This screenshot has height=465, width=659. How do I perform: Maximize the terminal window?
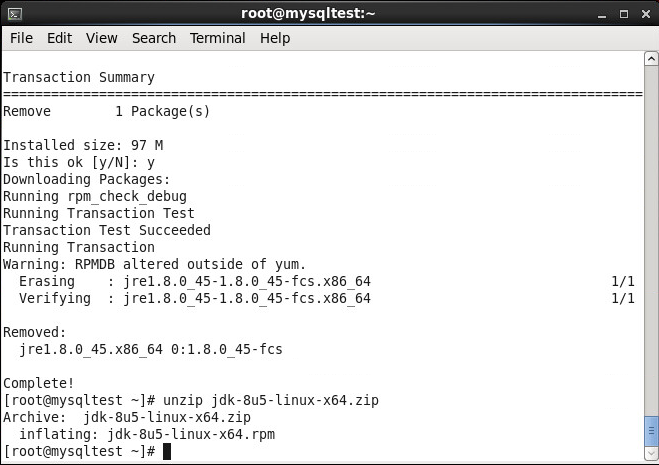(x=624, y=14)
